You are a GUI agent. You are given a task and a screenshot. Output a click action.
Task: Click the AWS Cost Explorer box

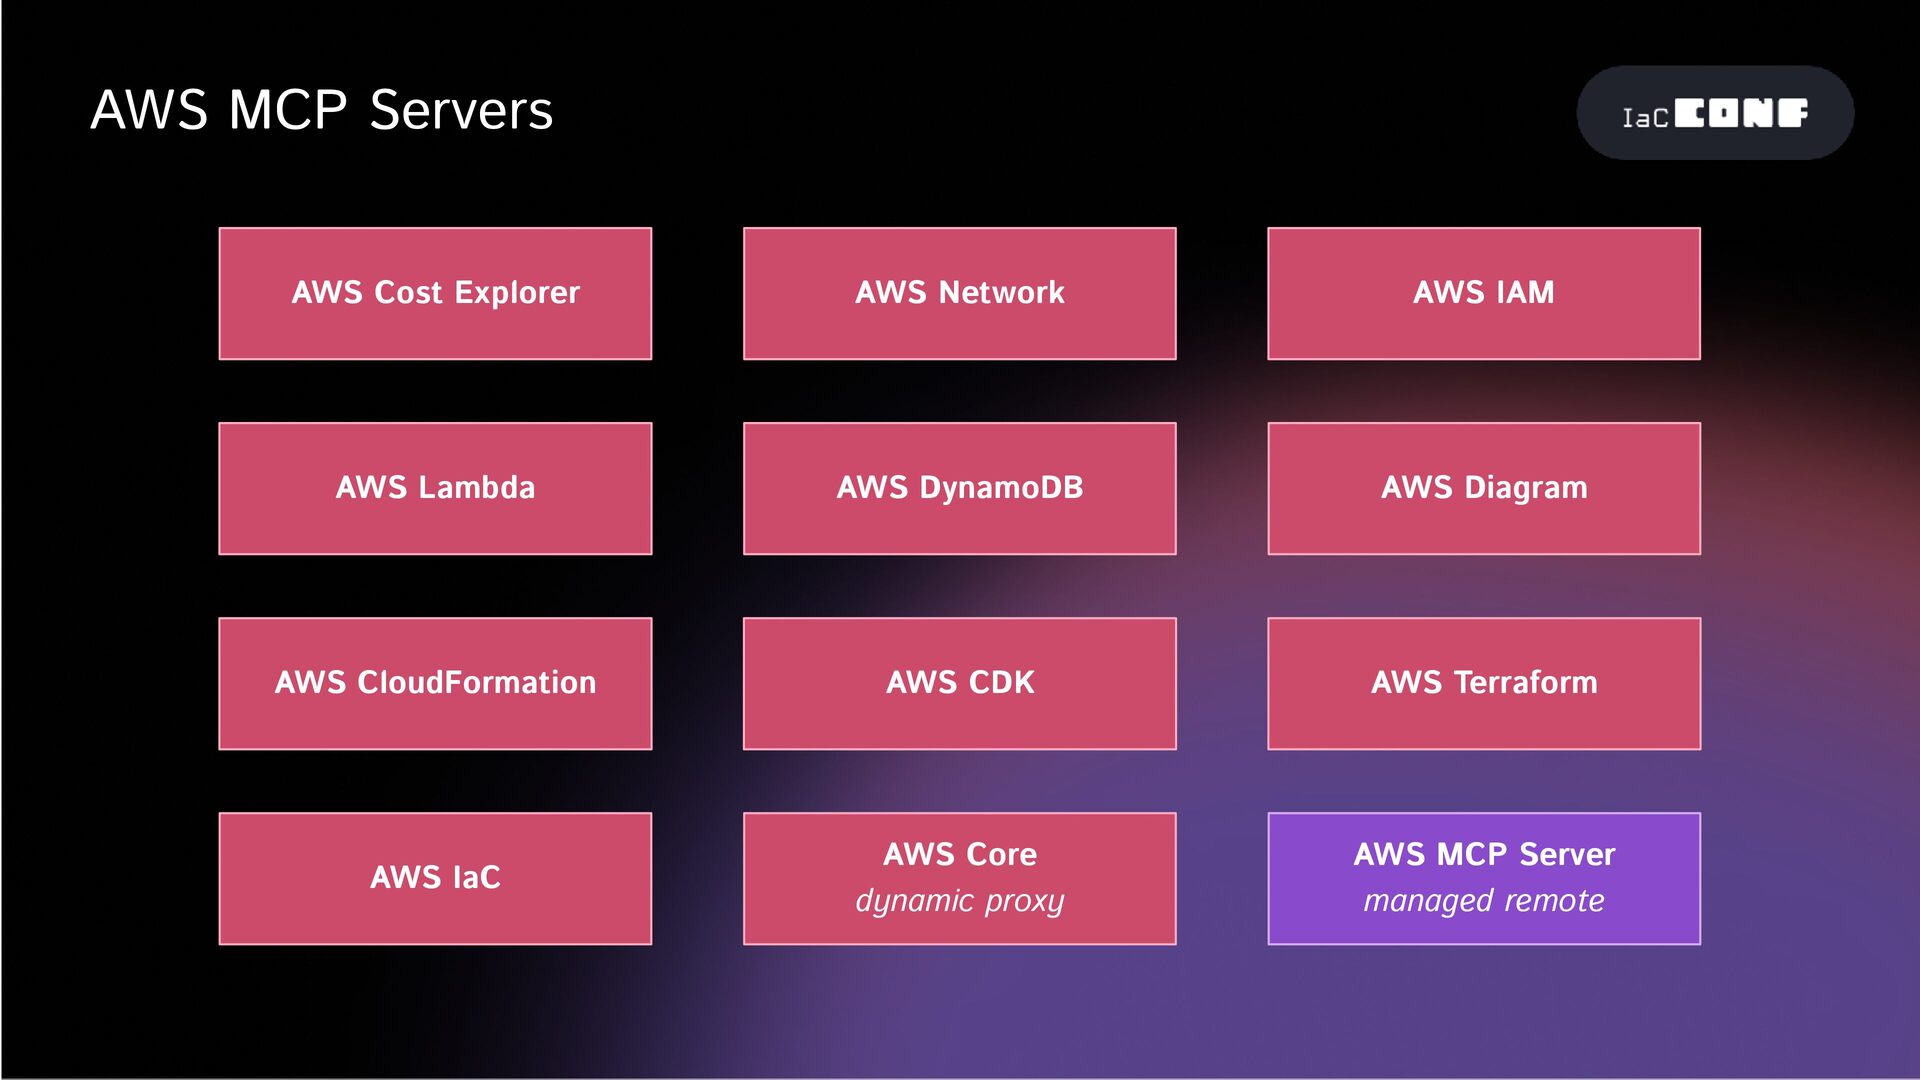pos(435,293)
